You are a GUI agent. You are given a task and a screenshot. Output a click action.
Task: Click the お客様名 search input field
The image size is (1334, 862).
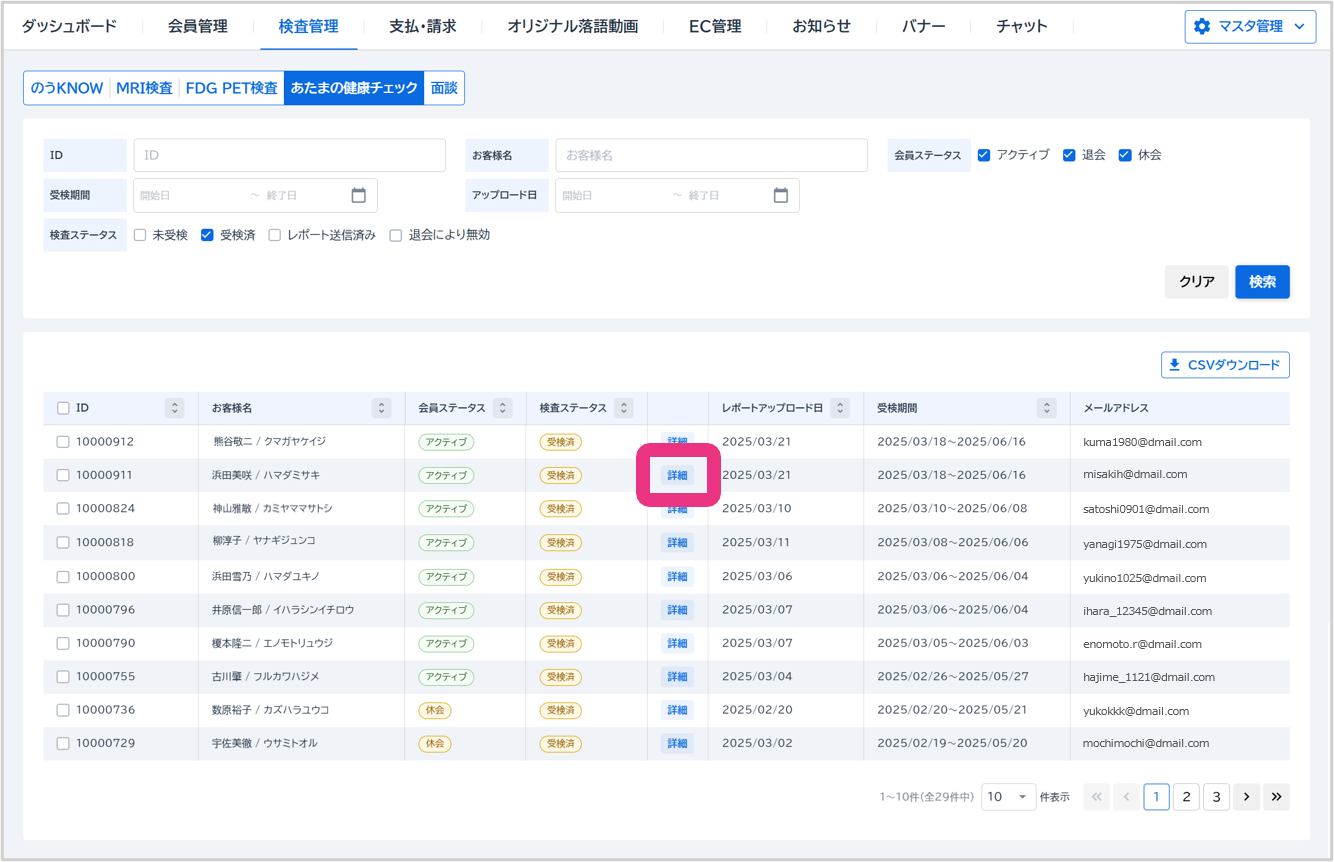[711, 155]
